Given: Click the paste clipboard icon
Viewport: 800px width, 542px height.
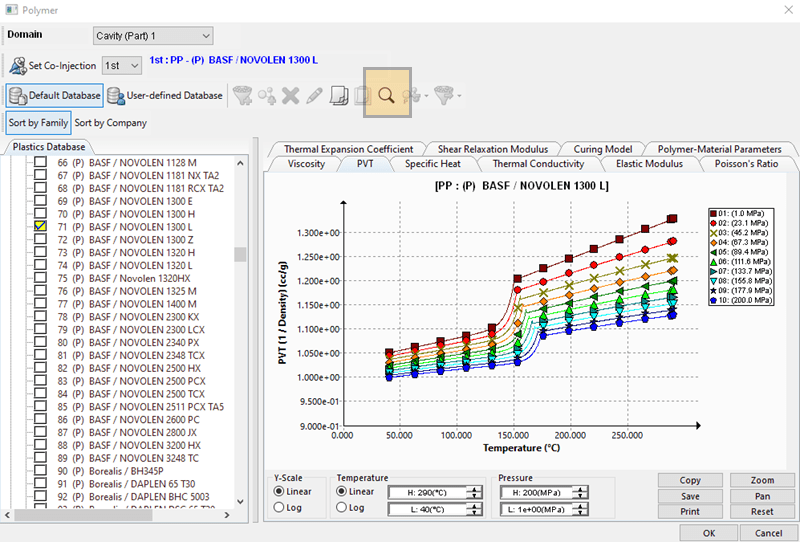Looking at the screenshot, I should (x=363, y=95).
